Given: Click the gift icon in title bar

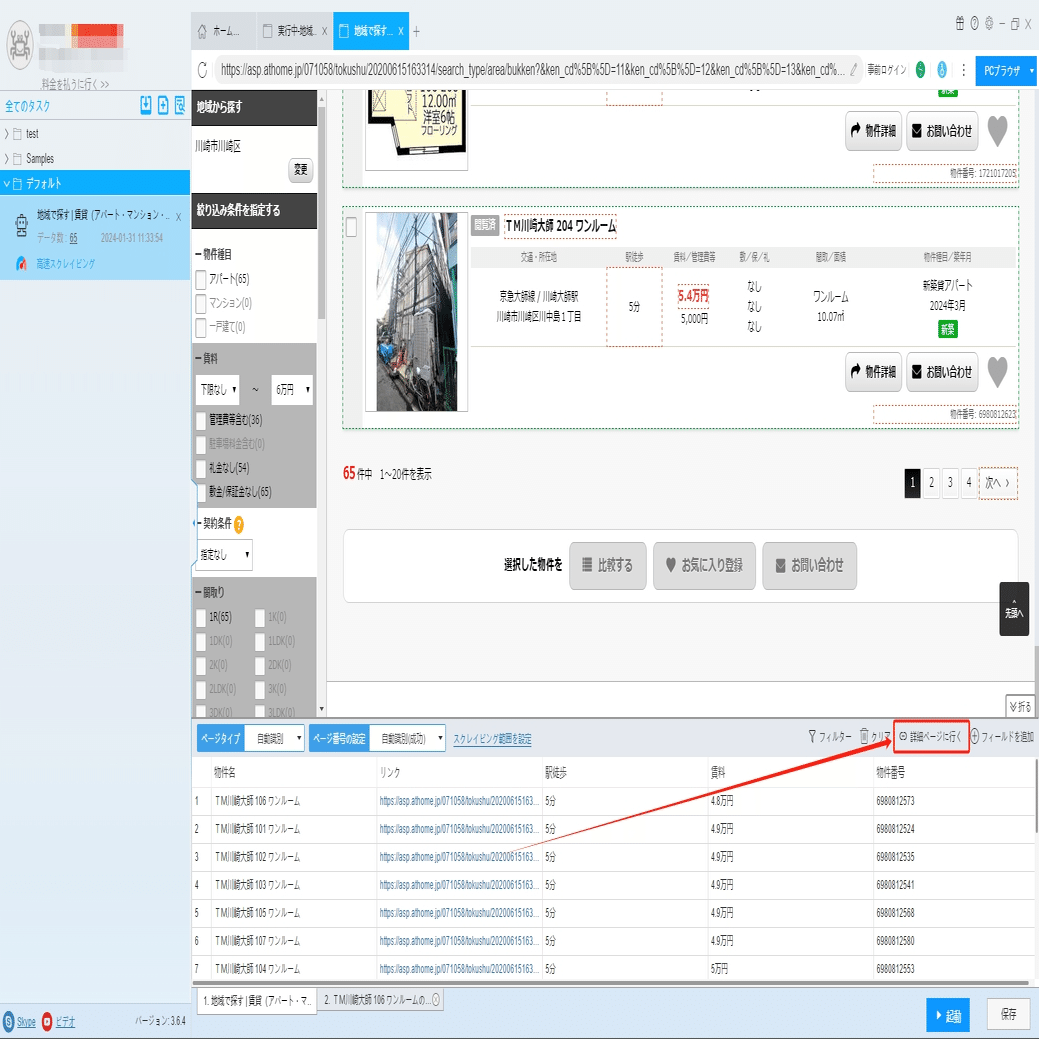Looking at the screenshot, I should click(x=959, y=23).
